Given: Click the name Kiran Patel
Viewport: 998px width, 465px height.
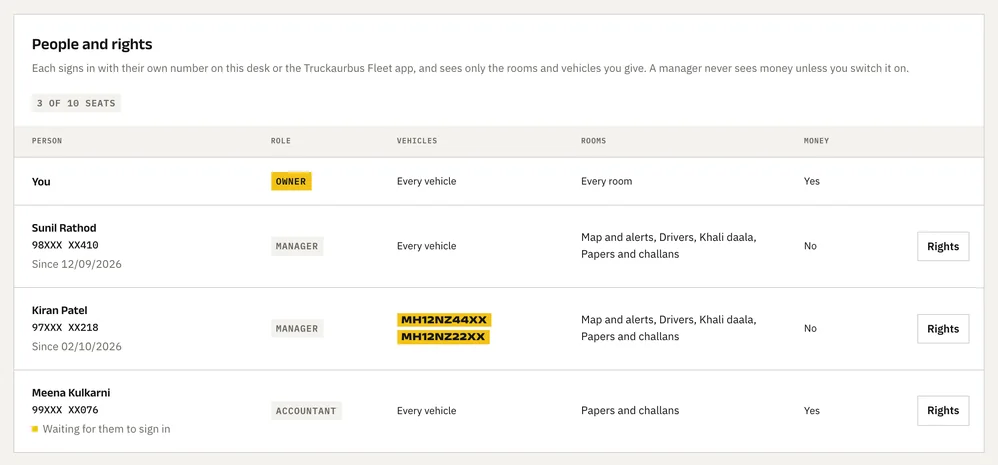Looking at the screenshot, I should pyautogui.click(x=60, y=310).
